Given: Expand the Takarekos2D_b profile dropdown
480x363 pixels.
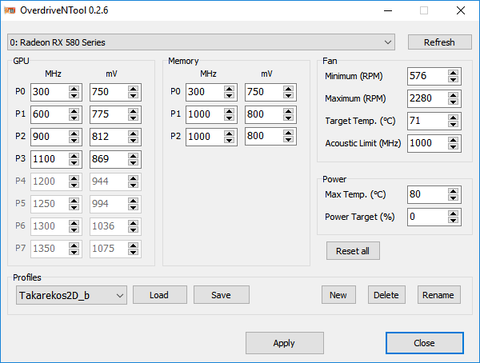Looking at the screenshot, I should (x=71, y=295).
